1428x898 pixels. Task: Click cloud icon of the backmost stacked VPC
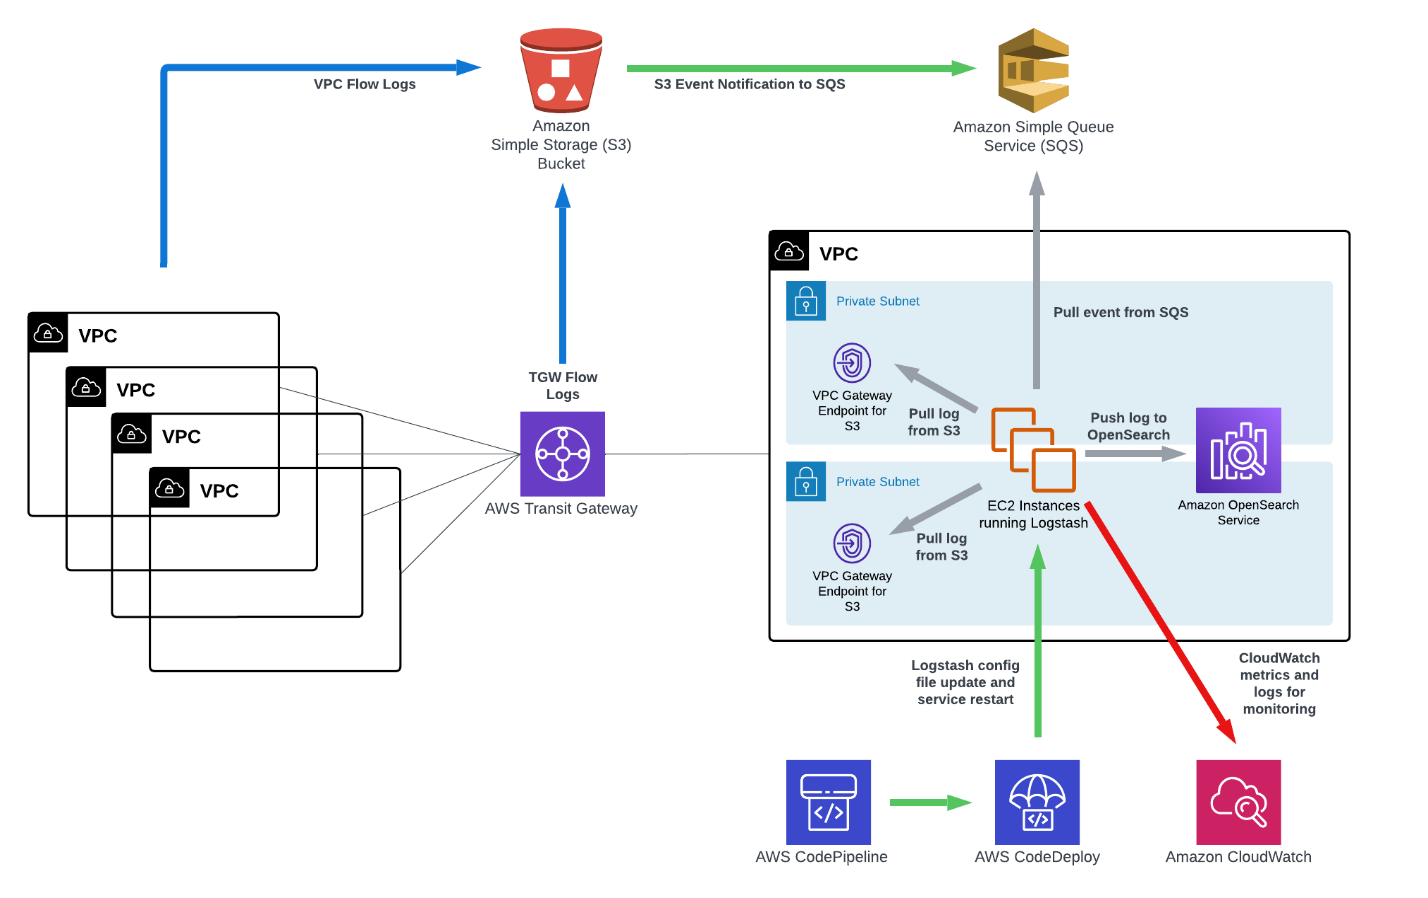[x=48, y=333]
